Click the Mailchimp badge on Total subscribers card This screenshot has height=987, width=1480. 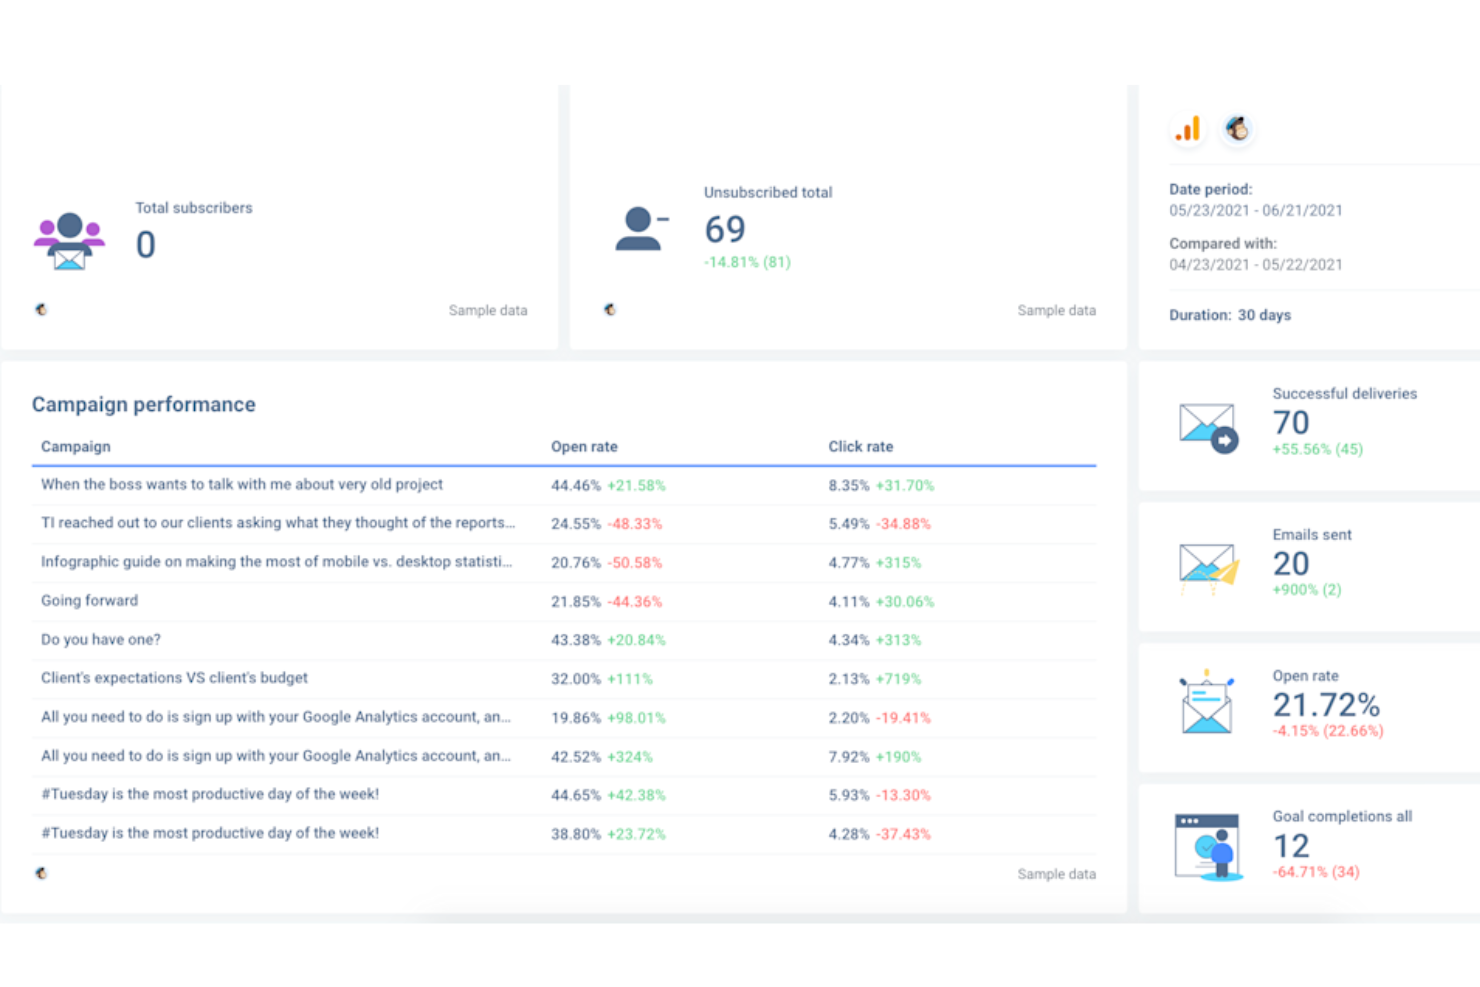click(x=41, y=310)
